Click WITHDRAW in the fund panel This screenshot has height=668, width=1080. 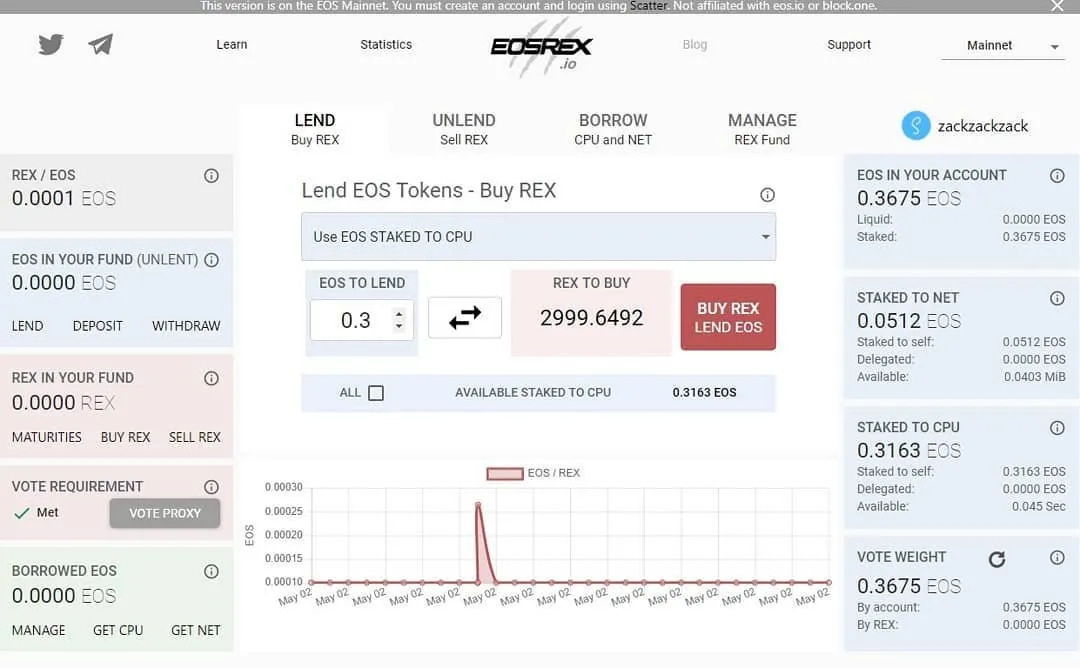186,326
